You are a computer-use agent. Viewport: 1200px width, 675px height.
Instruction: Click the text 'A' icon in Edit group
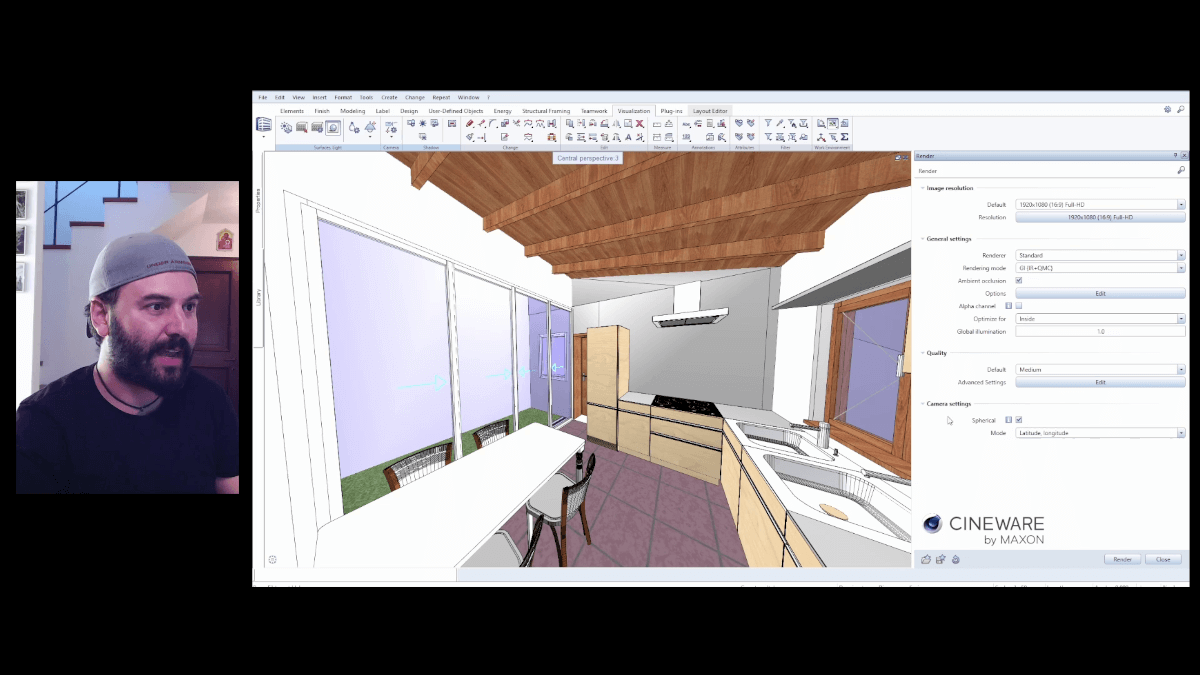point(628,137)
